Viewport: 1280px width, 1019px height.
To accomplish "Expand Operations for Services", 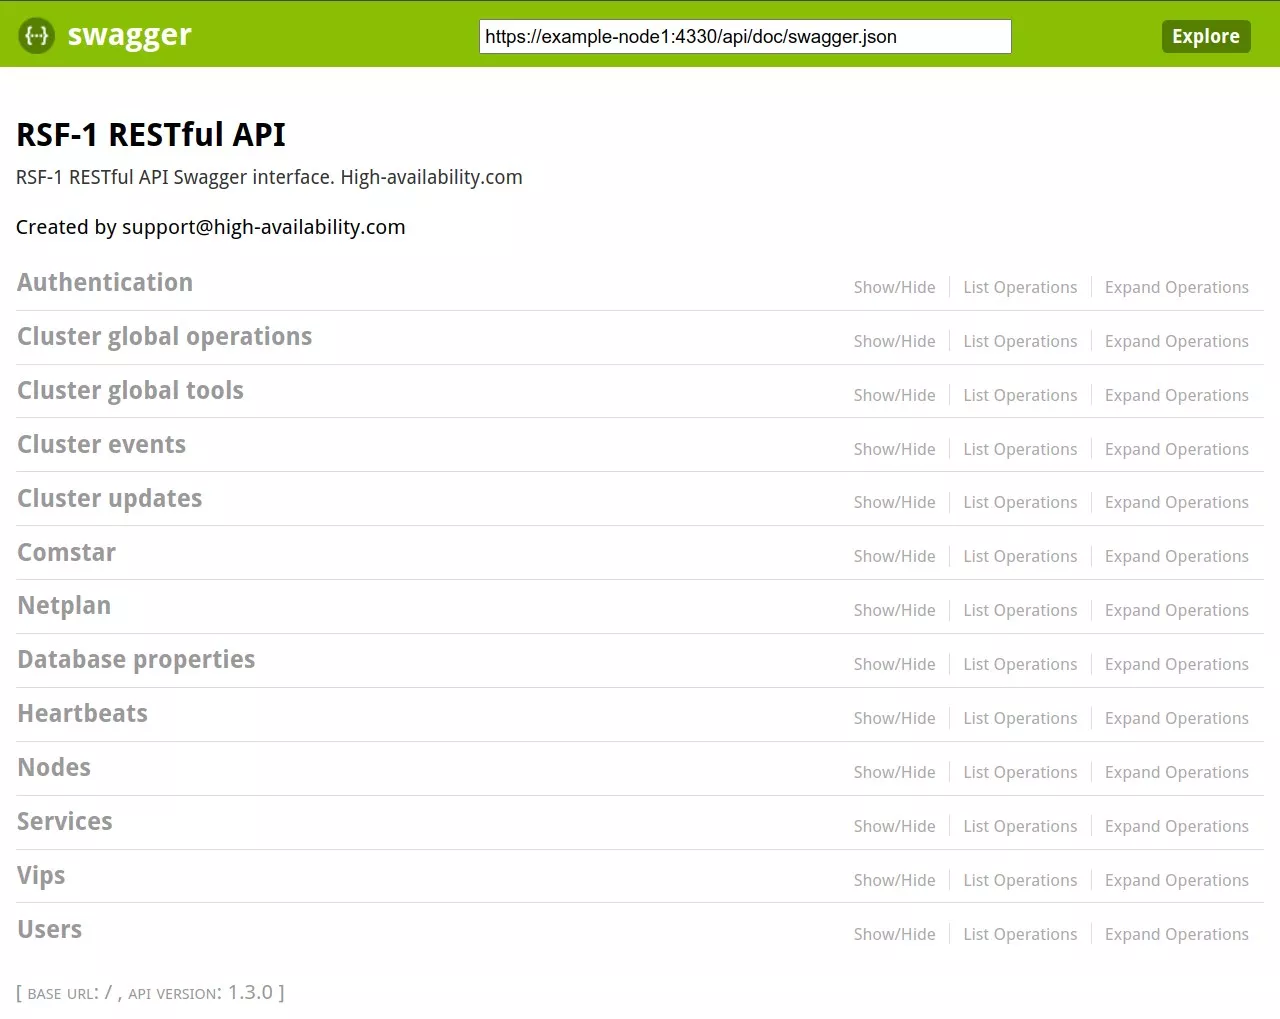I will point(1176,826).
